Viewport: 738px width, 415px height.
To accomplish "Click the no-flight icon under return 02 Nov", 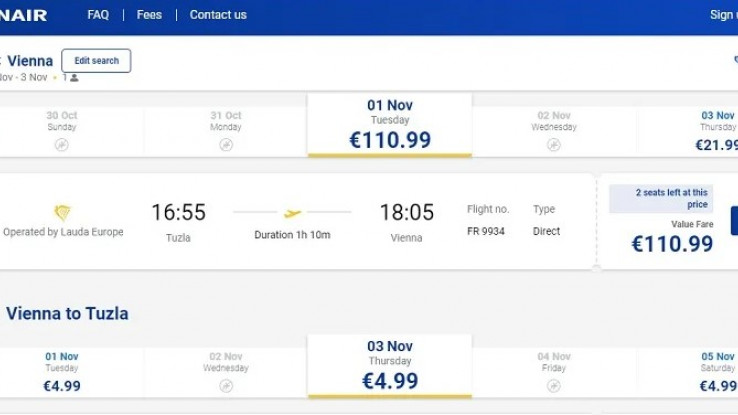I will (226, 386).
